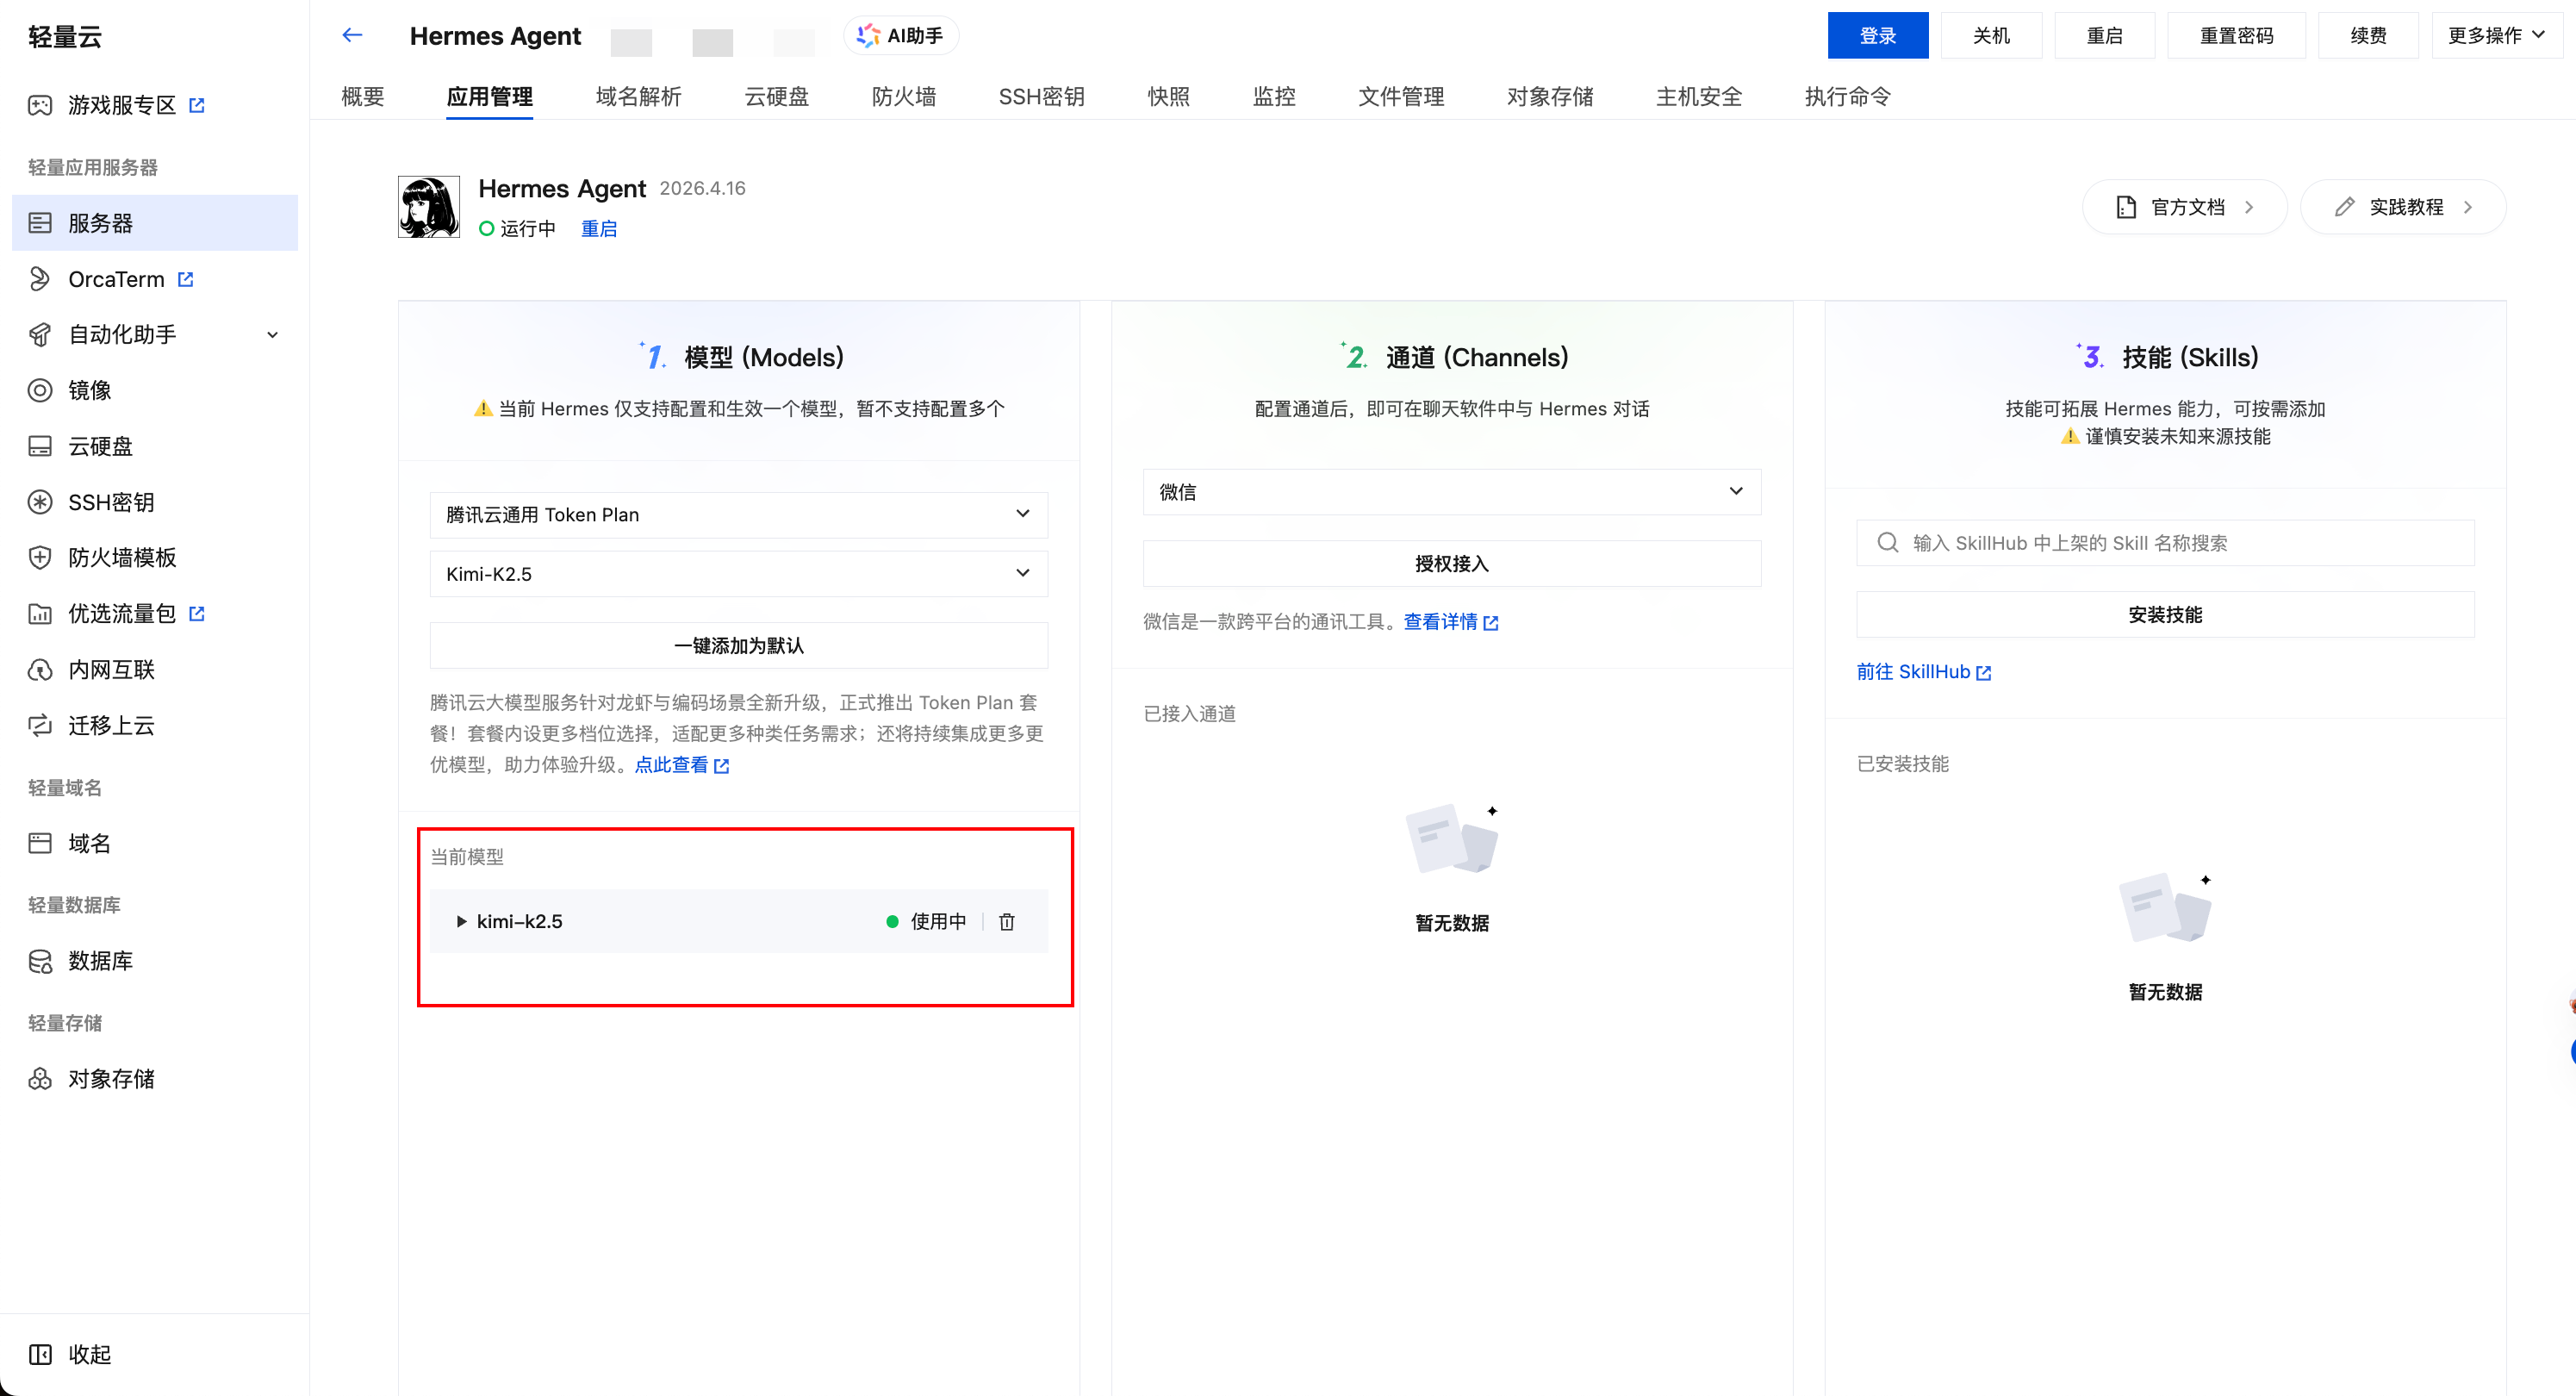Click the back arrow icon

[x=351, y=35]
